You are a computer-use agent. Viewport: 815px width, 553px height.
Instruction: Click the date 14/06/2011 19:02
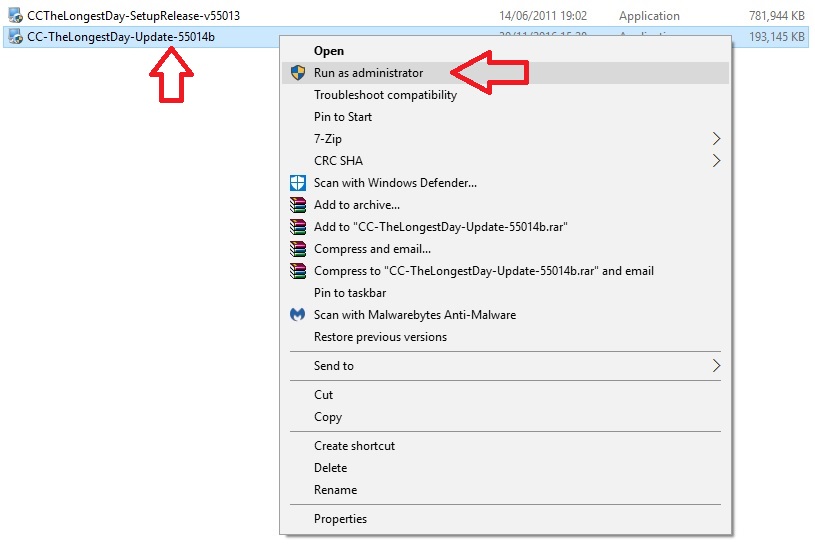(x=543, y=16)
